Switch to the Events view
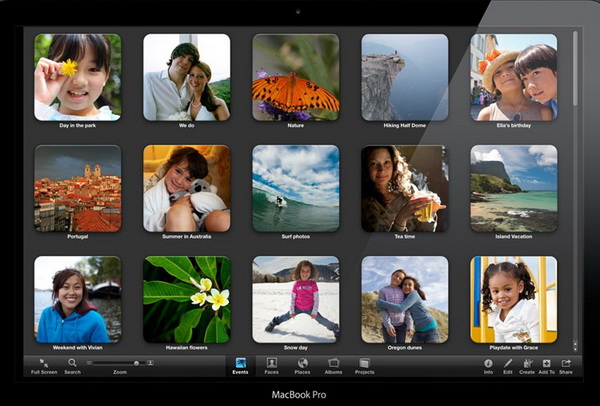This screenshot has height=406, width=600. click(x=240, y=364)
